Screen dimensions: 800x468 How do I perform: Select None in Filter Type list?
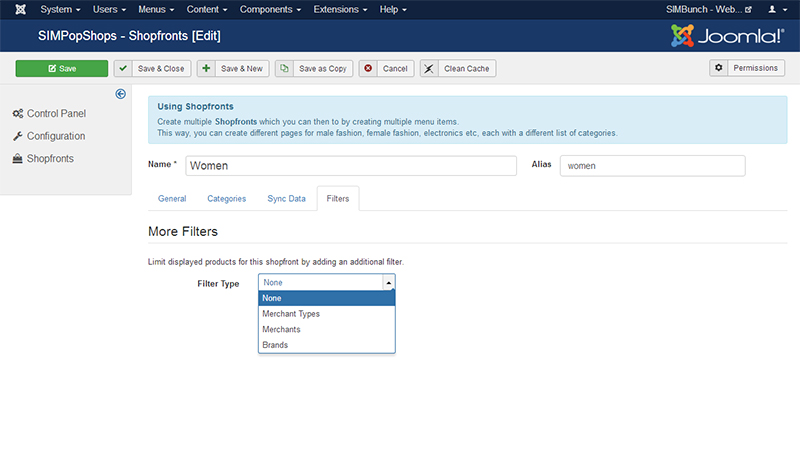pyautogui.click(x=327, y=298)
